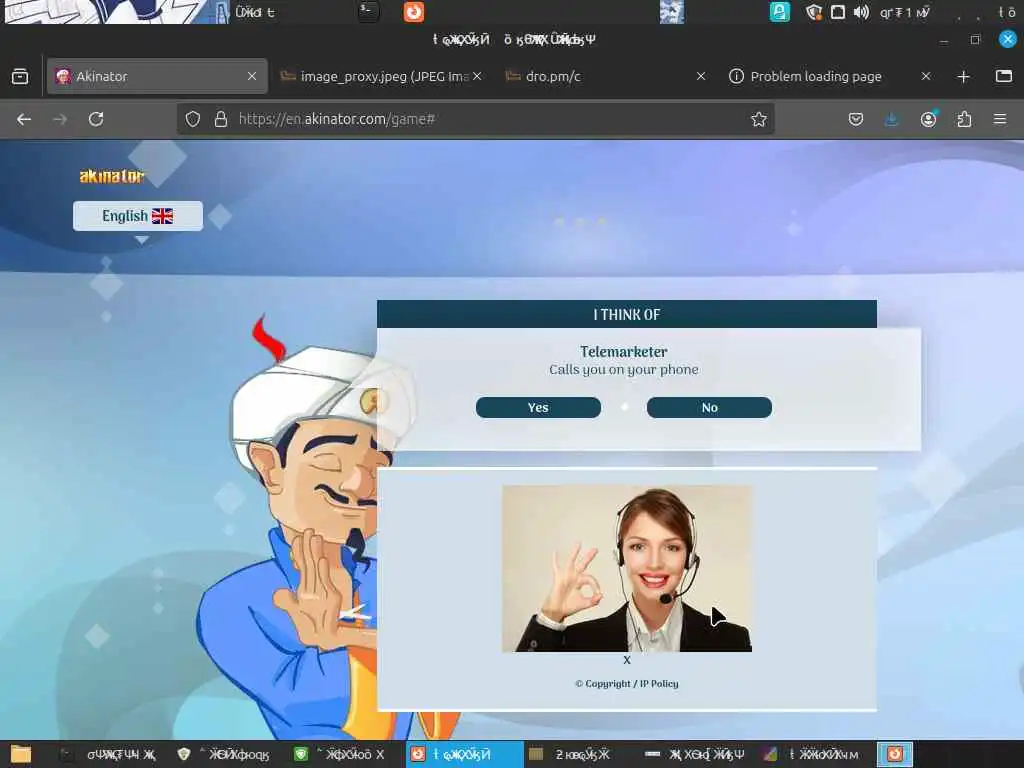The width and height of the screenshot is (1024, 768).
Task: Go back with the back arrow
Action: 24,119
